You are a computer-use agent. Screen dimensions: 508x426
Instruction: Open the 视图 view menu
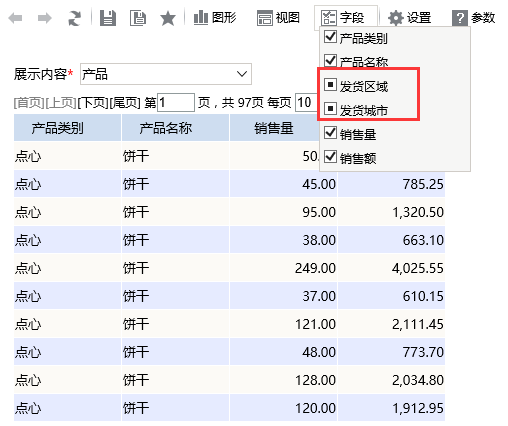point(278,18)
